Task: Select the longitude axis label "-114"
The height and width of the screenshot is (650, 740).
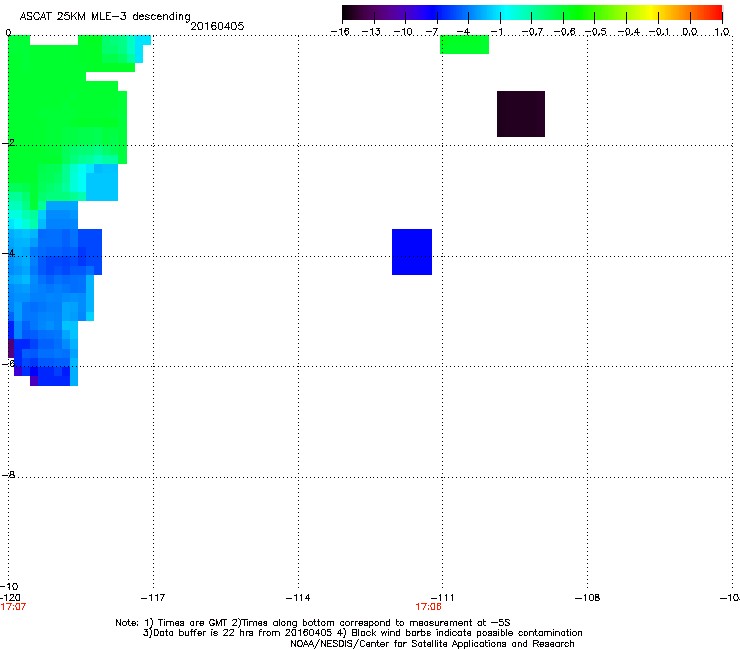Action: pos(298,598)
